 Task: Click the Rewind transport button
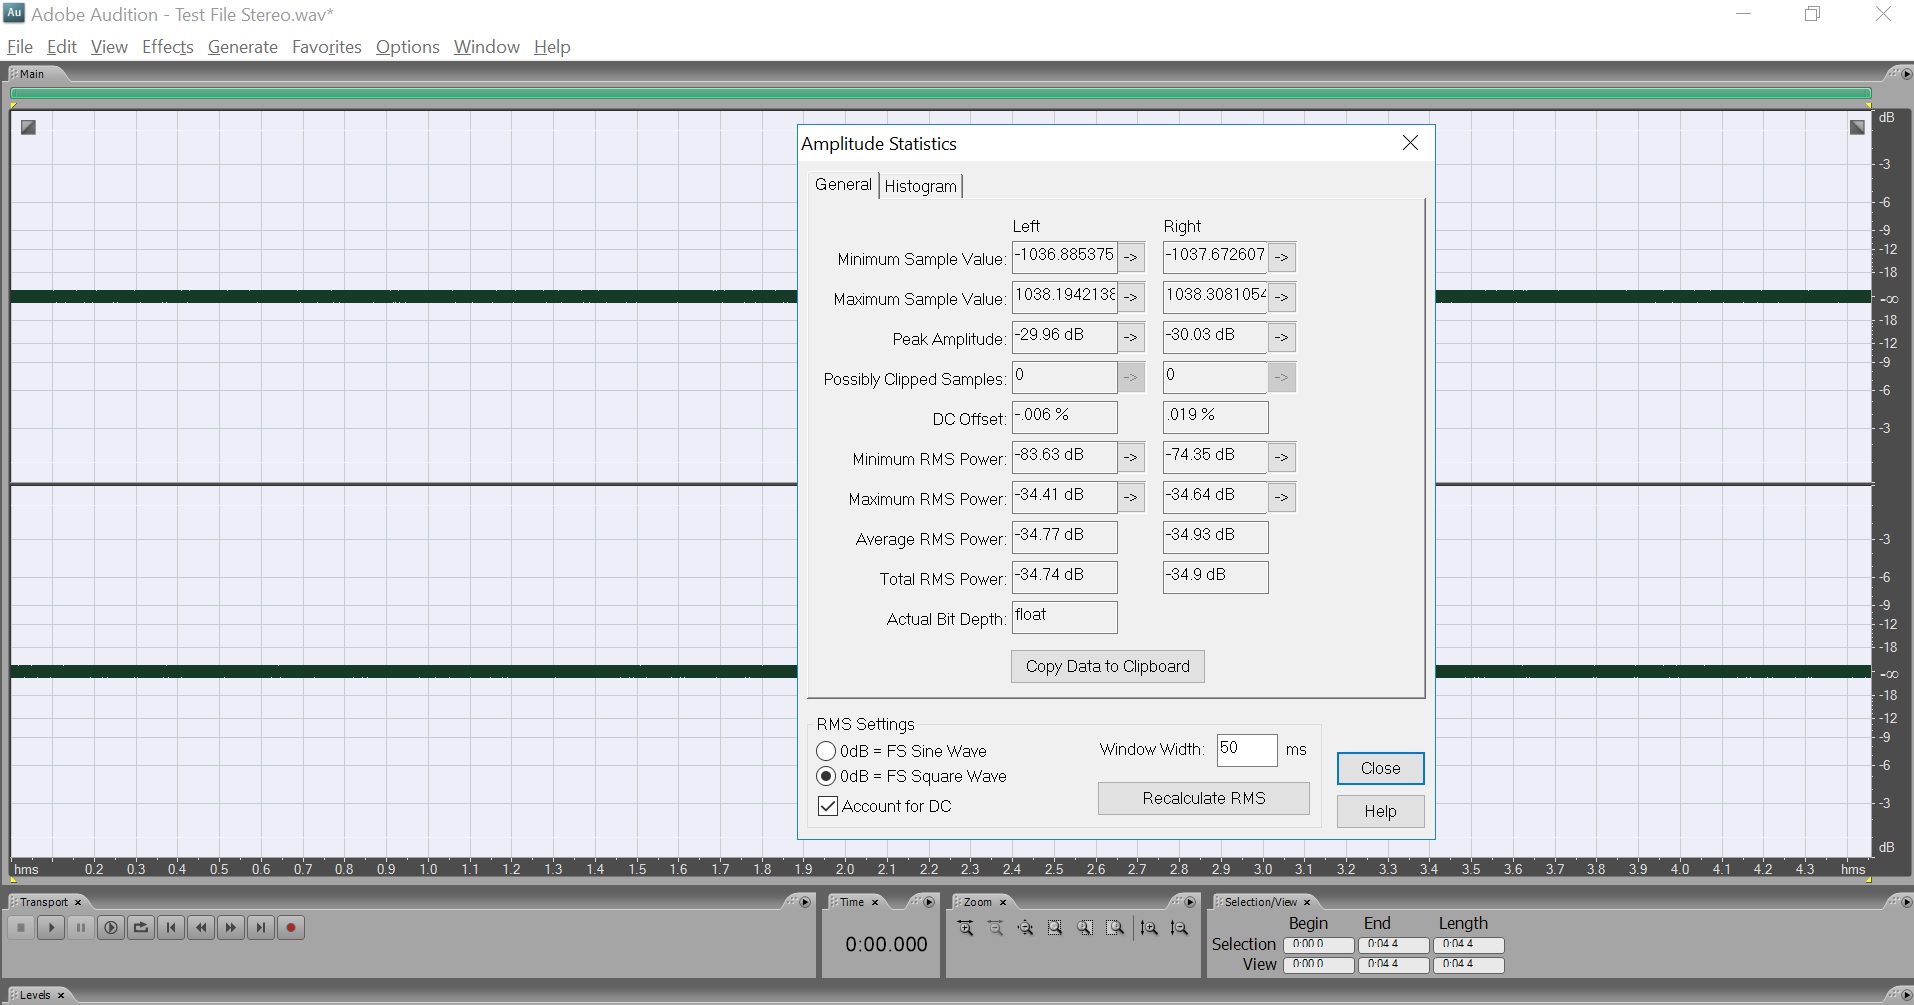click(201, 928)
